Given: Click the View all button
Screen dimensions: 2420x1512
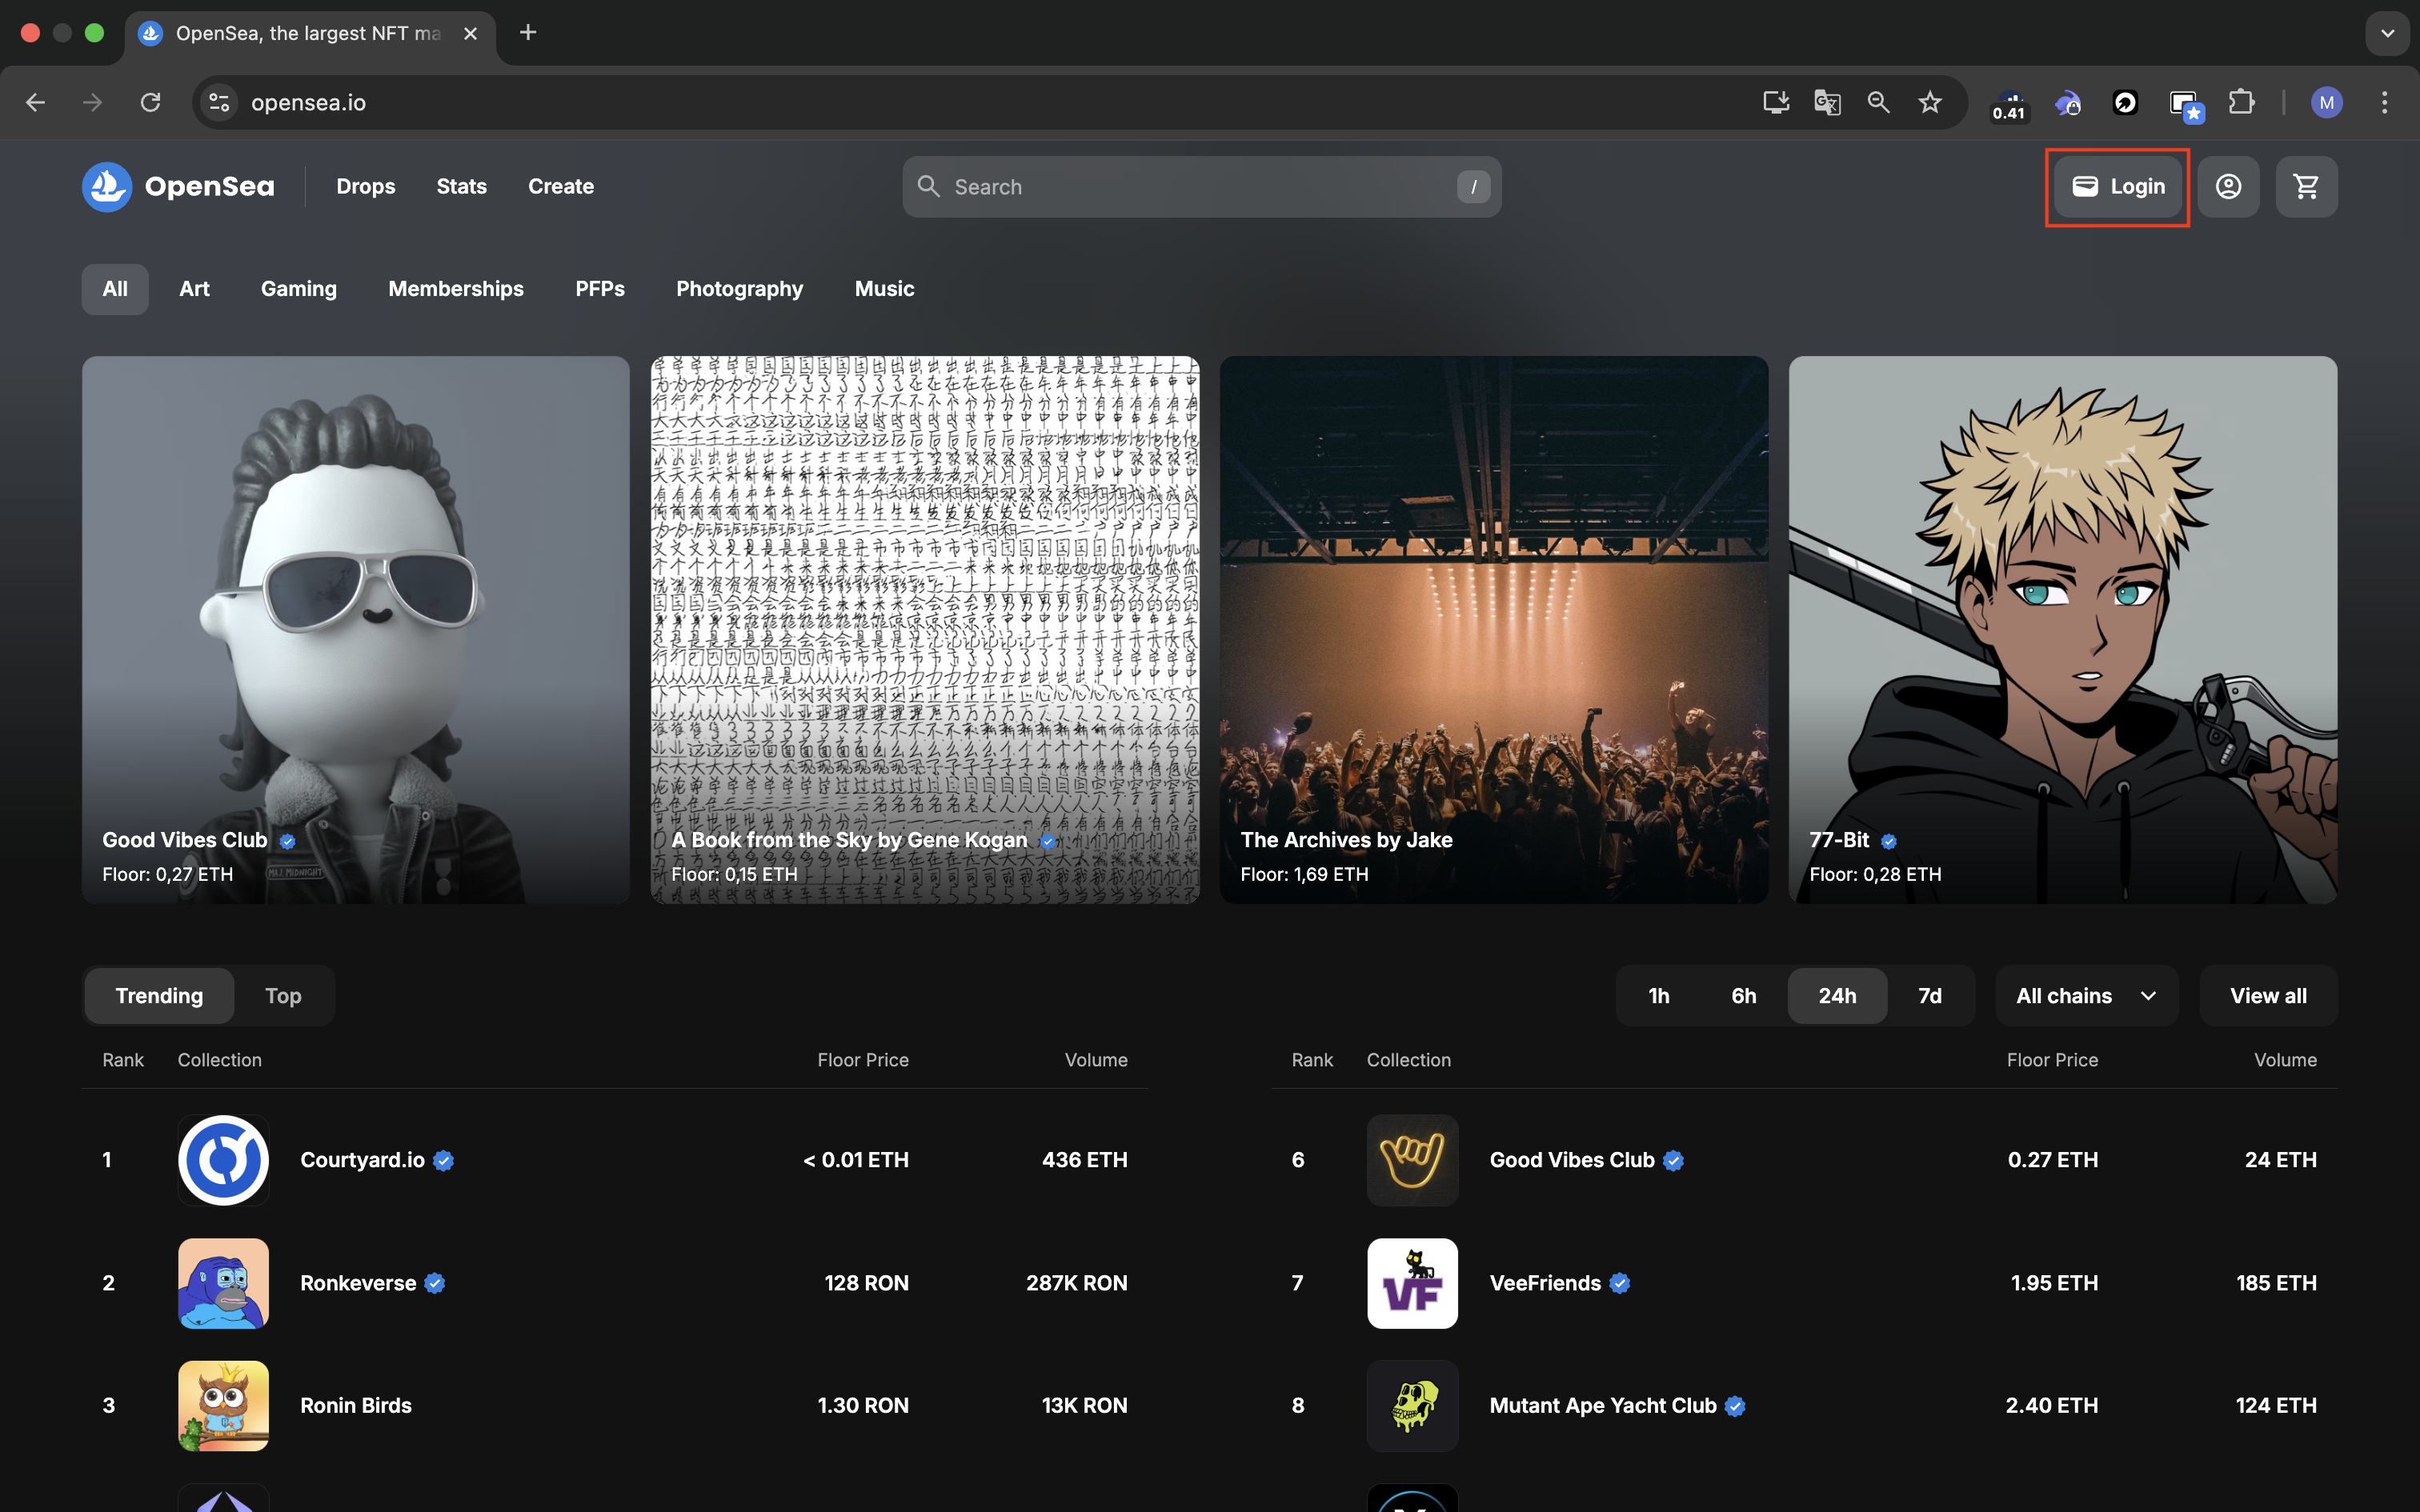Looking at the screenshot, I should 2268,996.
